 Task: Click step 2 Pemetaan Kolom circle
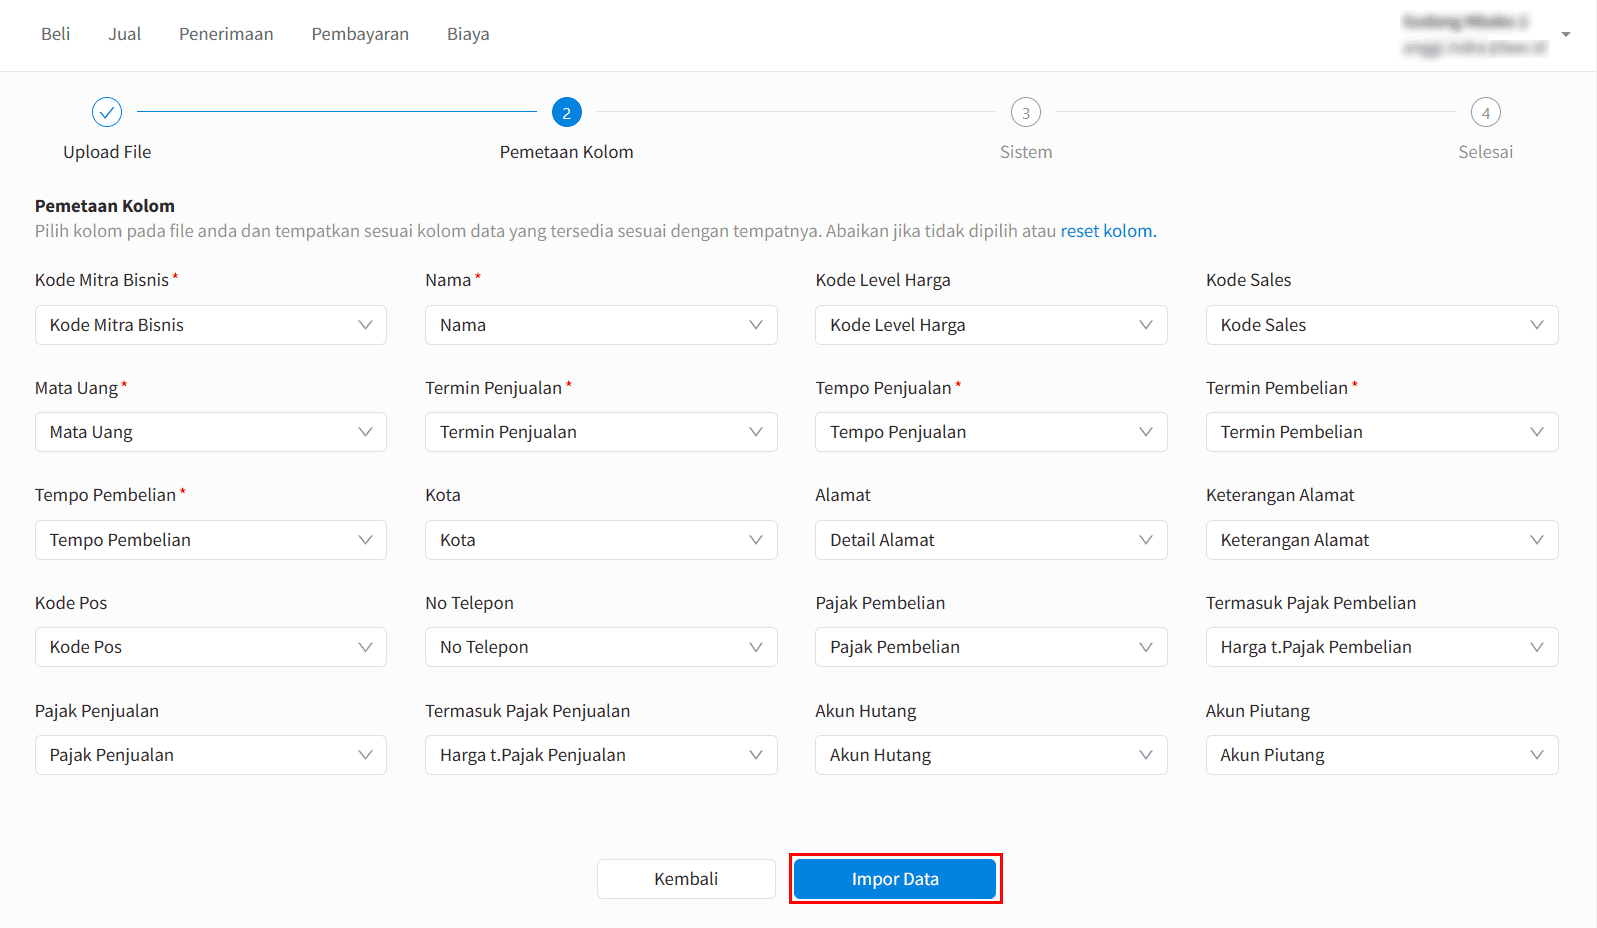tap(567, 112)
